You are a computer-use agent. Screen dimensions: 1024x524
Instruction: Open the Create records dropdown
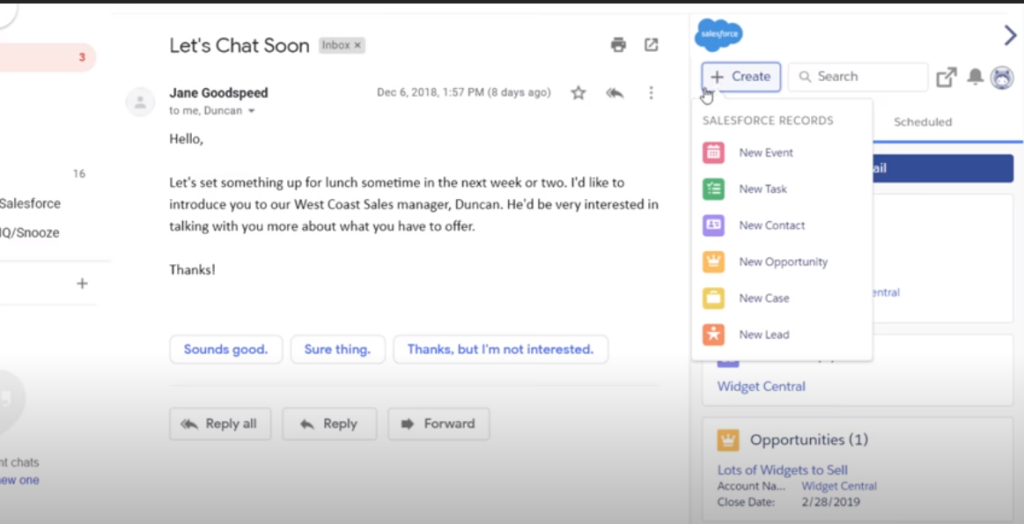(x=741, y=77)
